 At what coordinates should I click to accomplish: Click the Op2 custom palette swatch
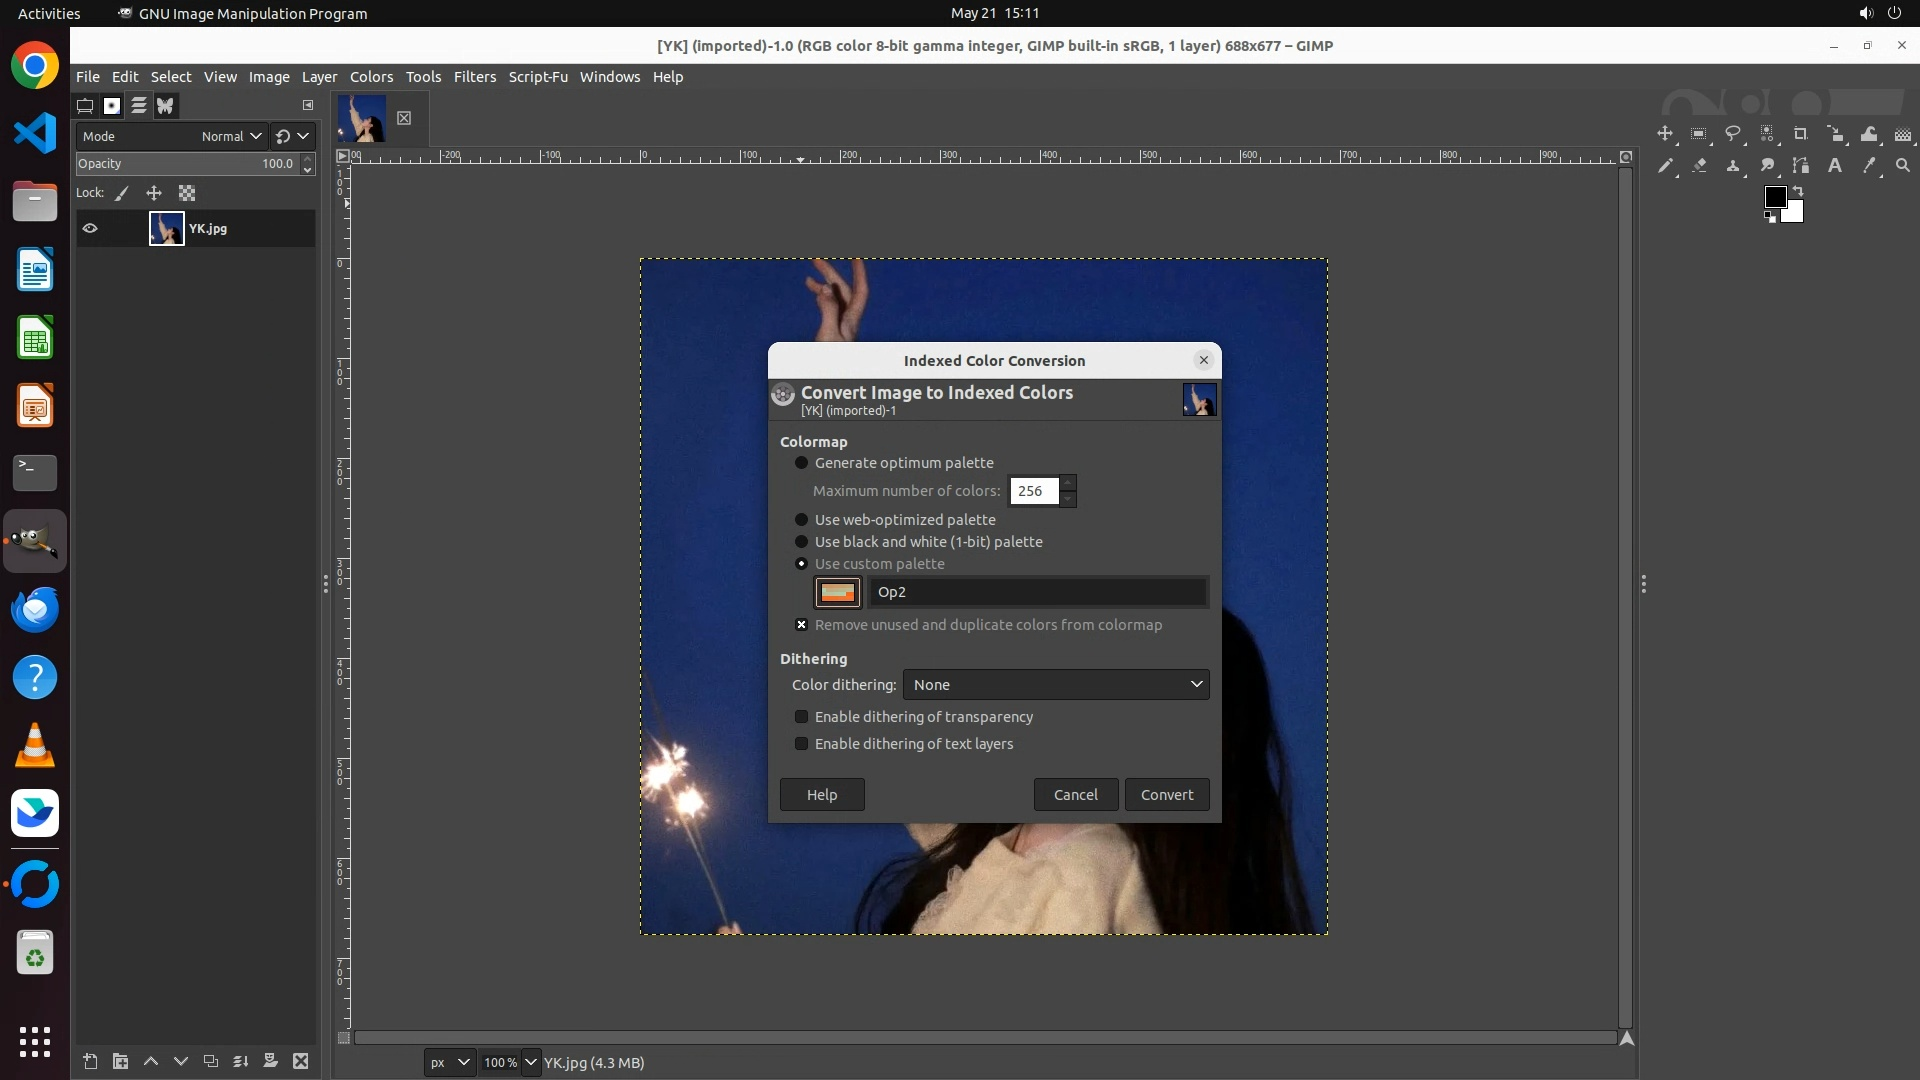pos(837,593)
